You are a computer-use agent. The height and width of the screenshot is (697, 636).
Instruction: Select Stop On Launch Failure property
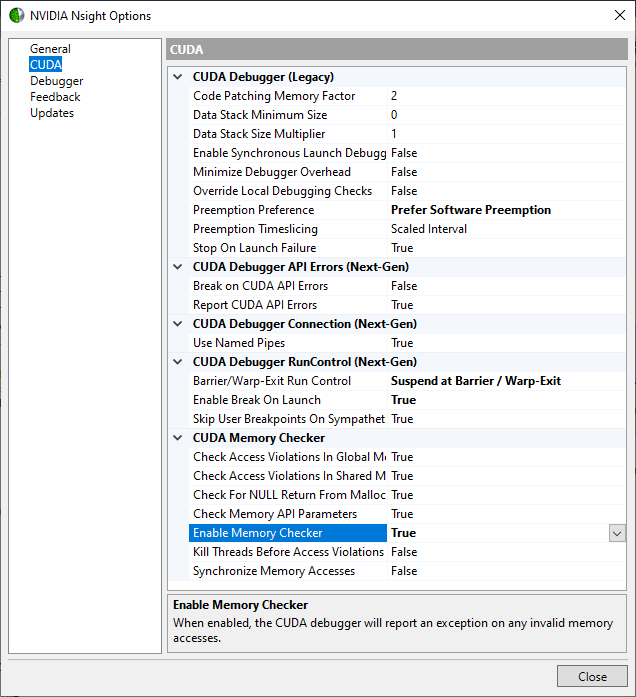[288, 248]
